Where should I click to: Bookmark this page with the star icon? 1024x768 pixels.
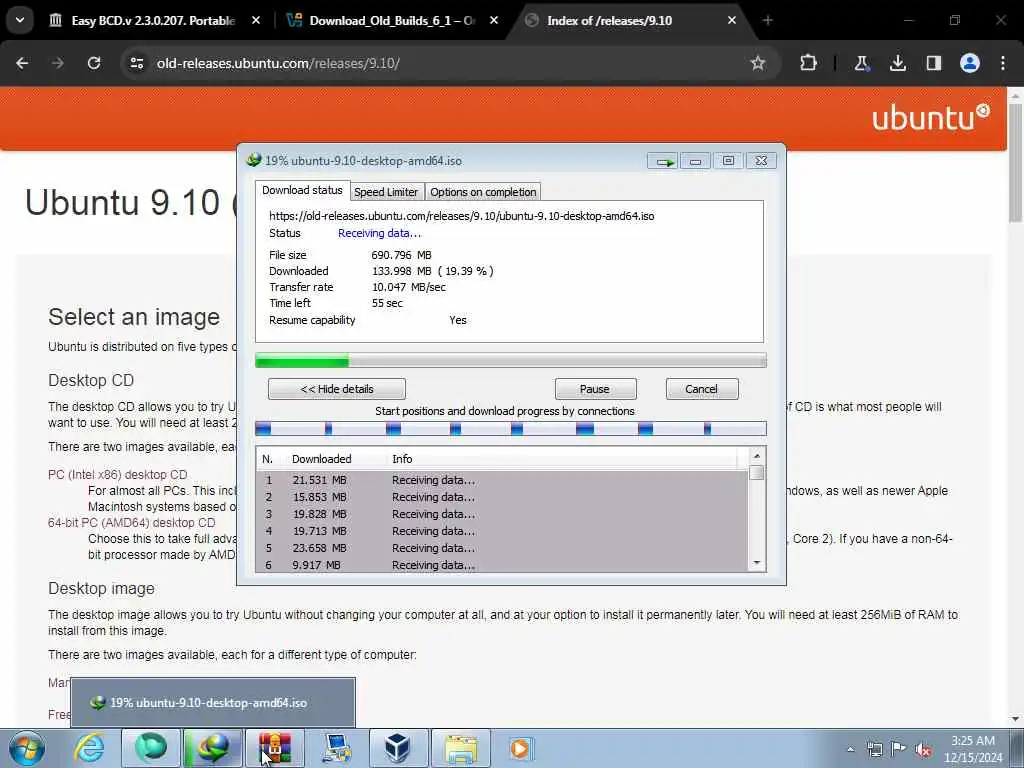pos(758,63)
